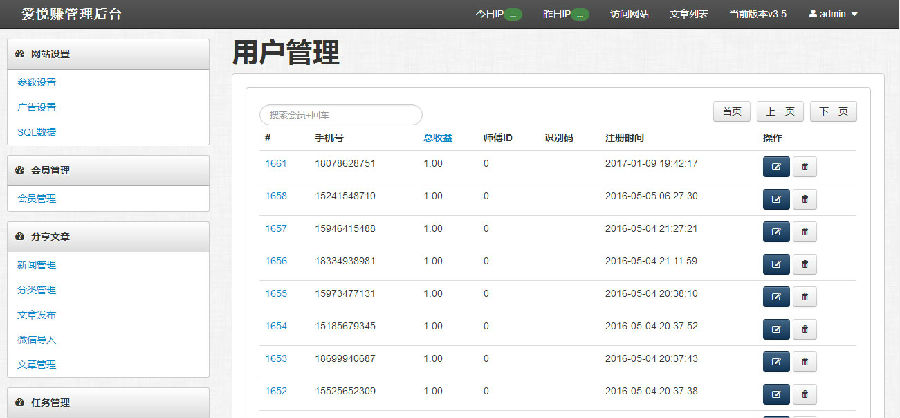Open user ID link 1656
Viewport: 900px width, 418px height.
point(276,261)
